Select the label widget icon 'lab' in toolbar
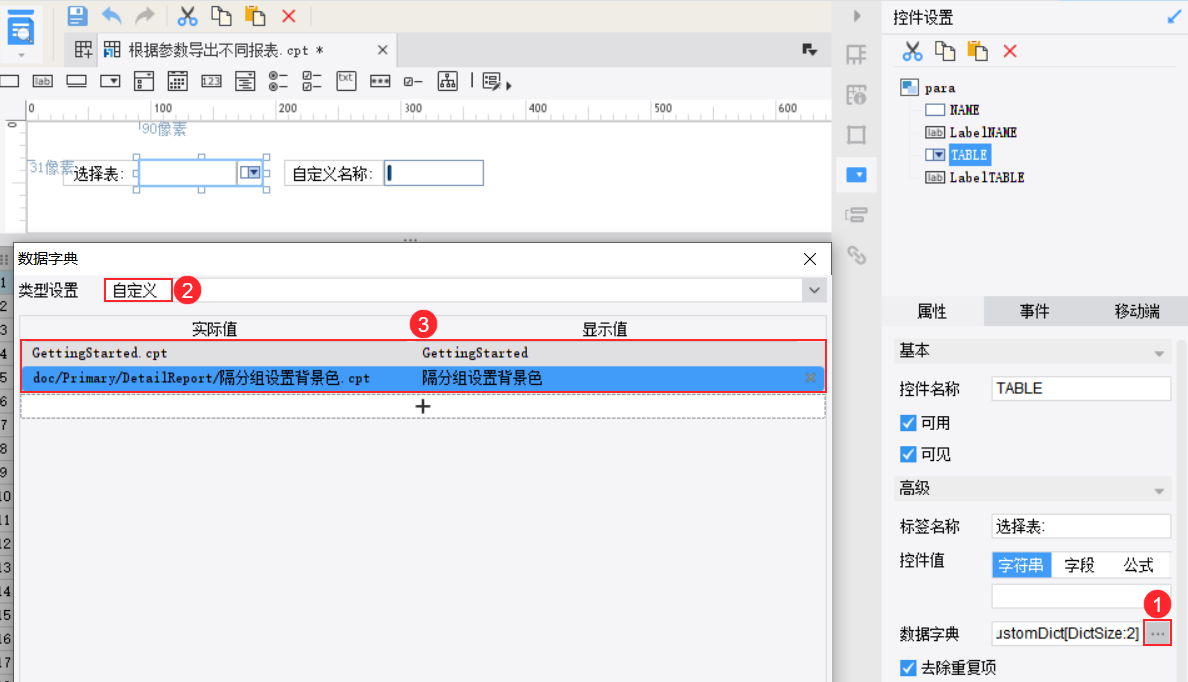This screenshot has height=682, width=1188. pos(42,81)
